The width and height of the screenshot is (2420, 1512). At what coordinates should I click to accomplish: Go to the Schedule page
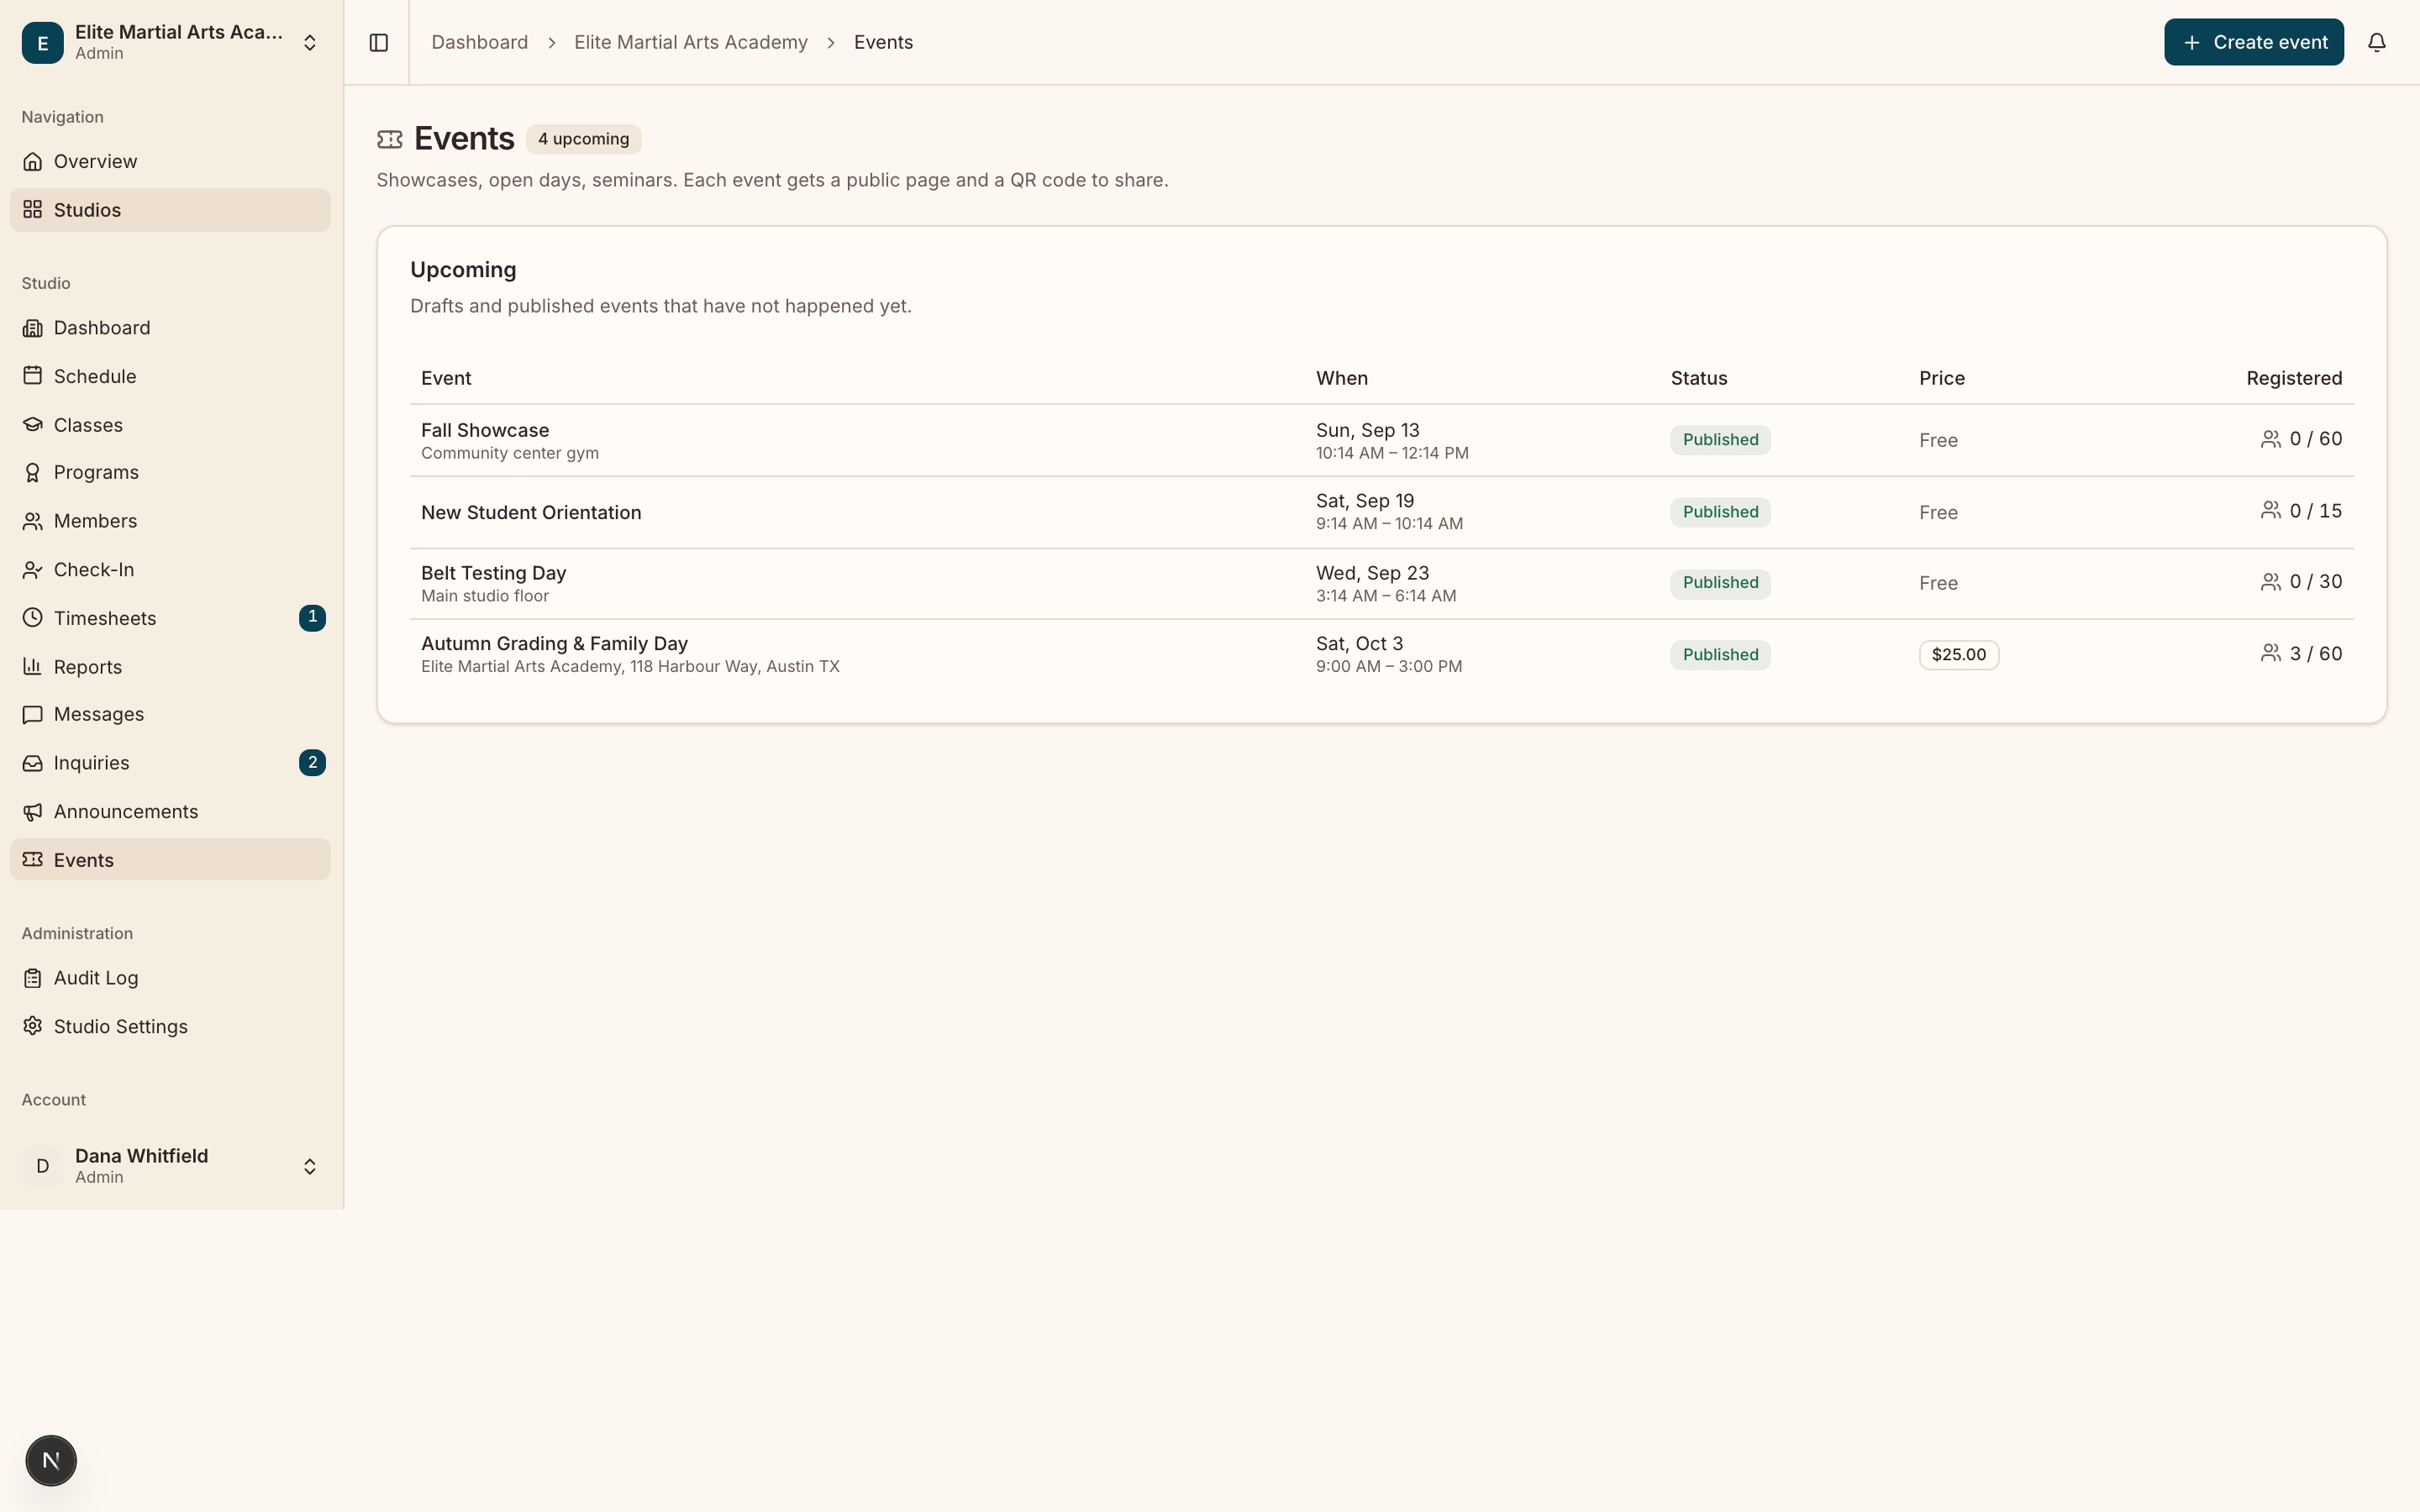pos(170,376)
